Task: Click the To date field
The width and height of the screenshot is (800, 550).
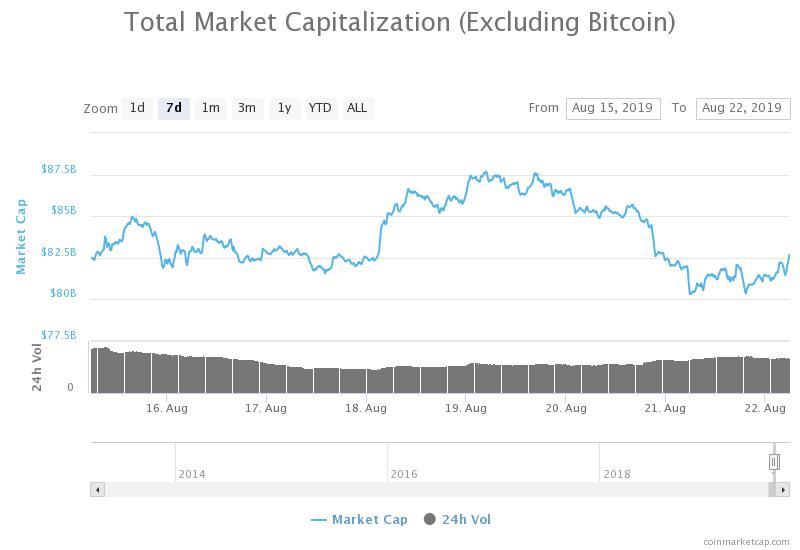Action: coord(741,108)
